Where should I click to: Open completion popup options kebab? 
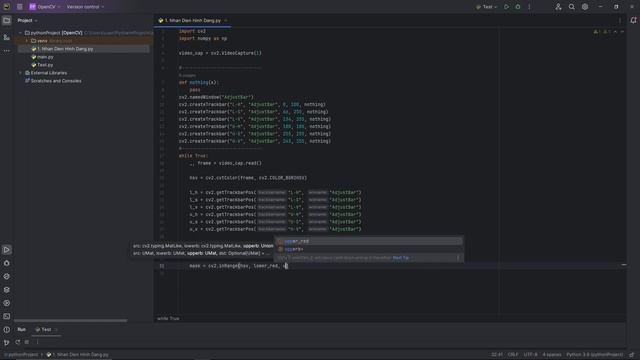pyautogui.click(x=458, y=258)
